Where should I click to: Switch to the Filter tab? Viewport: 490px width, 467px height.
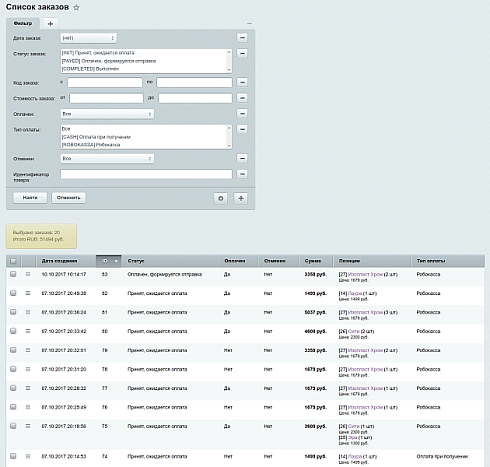(x=23, y=23)
